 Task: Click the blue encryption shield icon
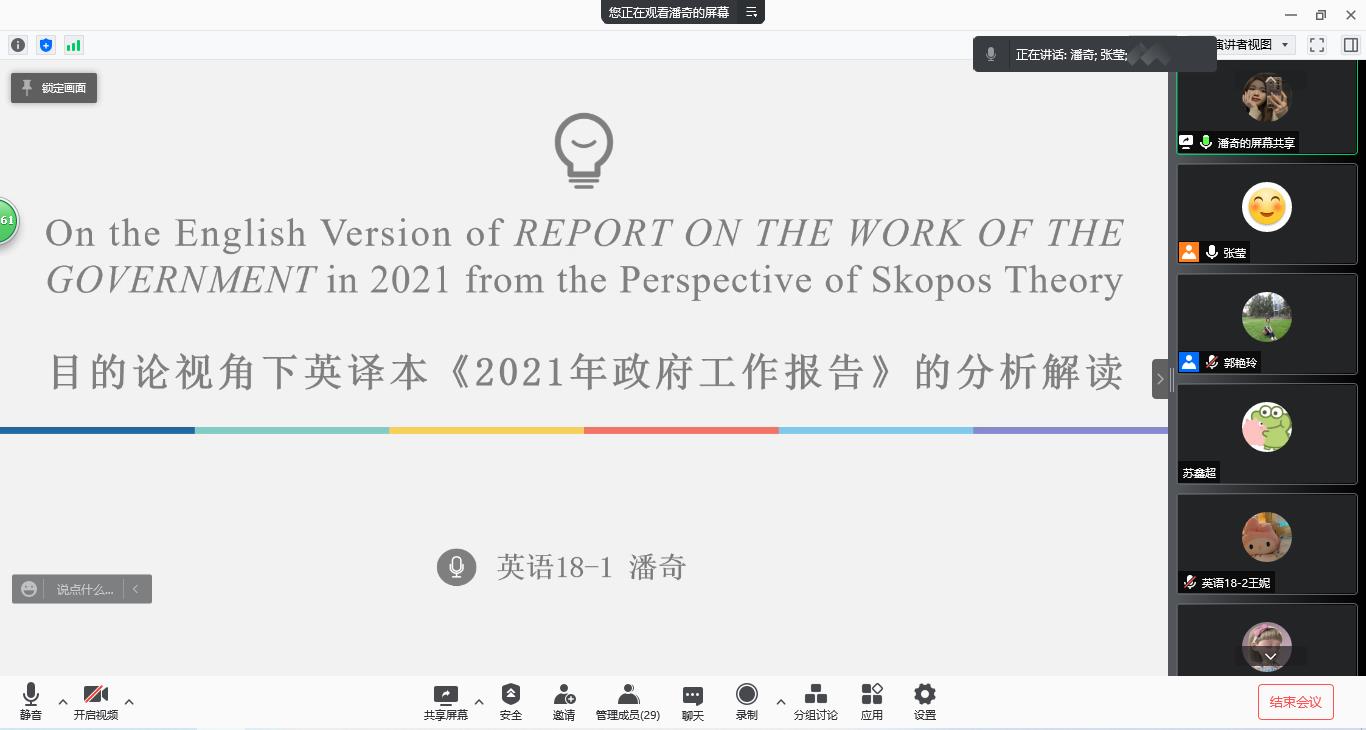pos(46,45)
